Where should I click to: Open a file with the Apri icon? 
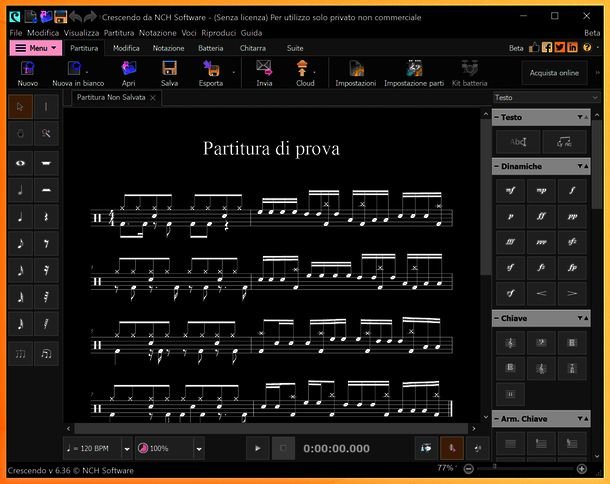(128, 74)
